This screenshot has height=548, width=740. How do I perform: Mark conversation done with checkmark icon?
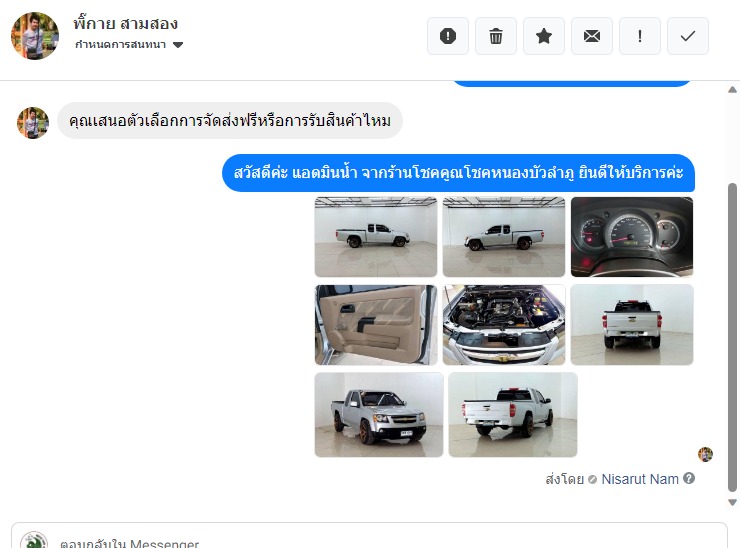(688, 36)
